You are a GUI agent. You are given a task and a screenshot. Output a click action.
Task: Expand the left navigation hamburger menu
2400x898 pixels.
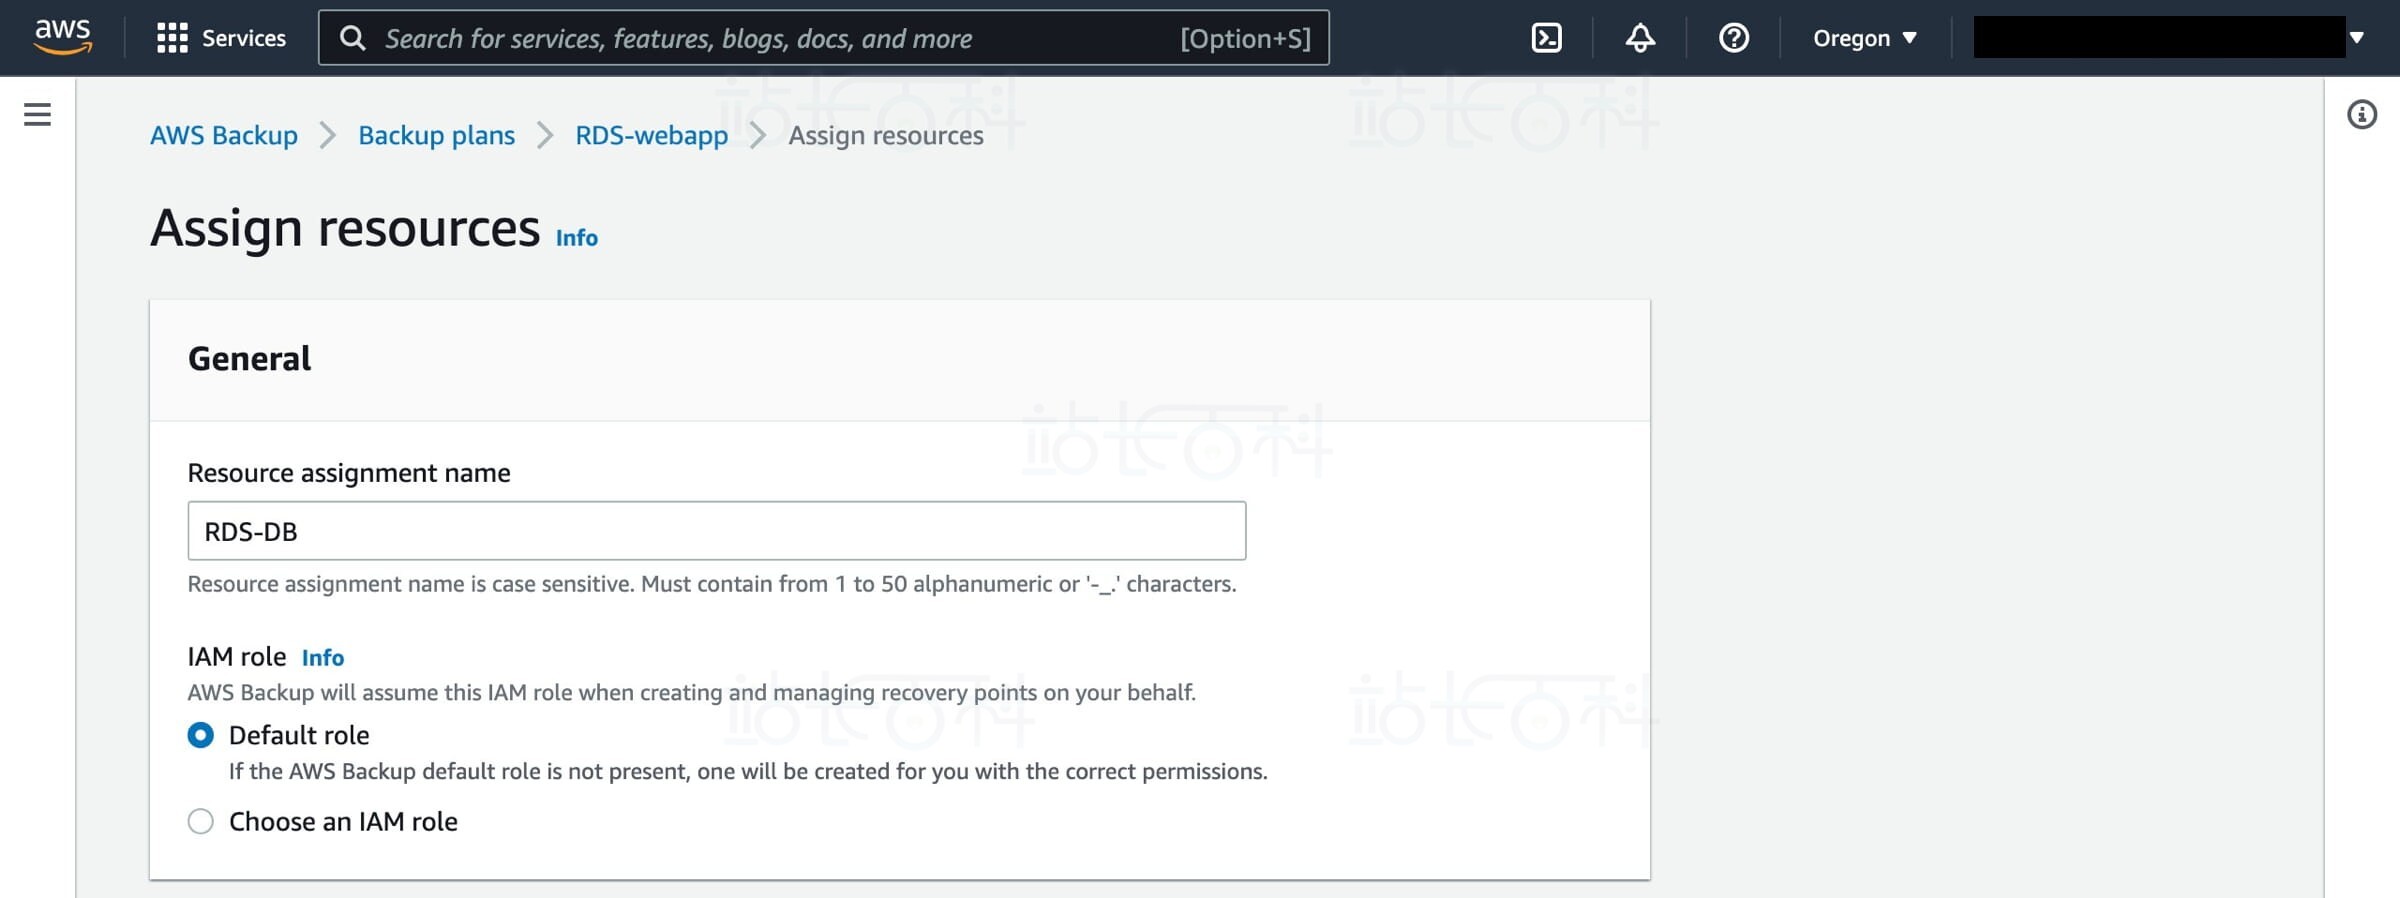[37, 114]
